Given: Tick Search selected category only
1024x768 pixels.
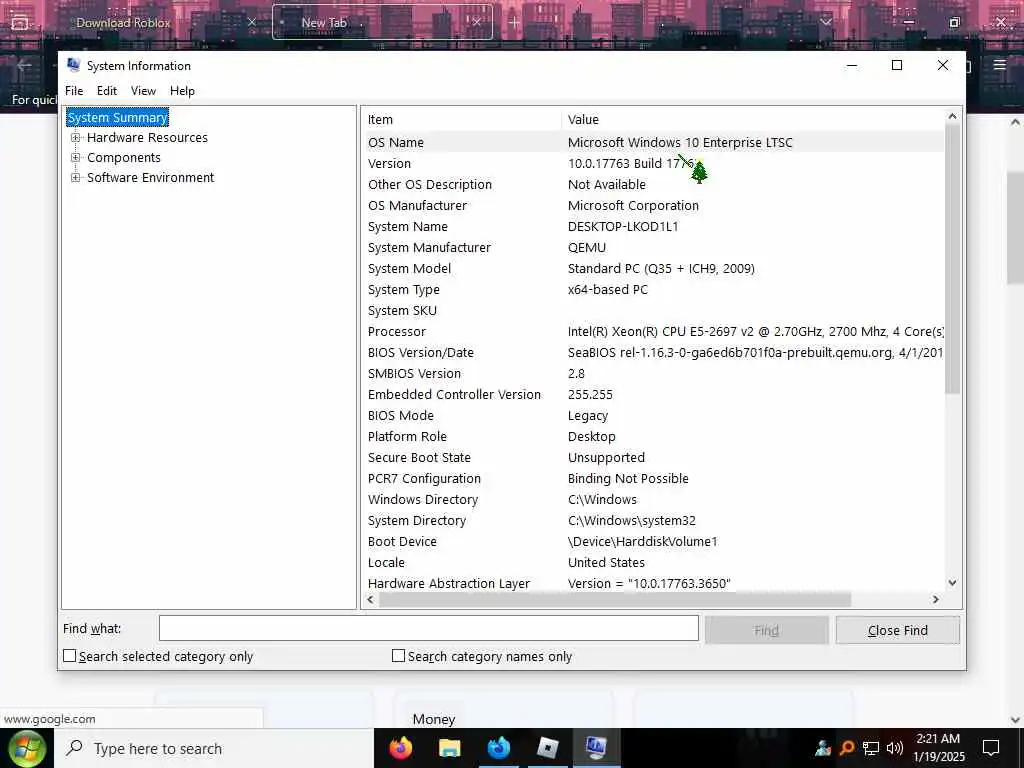Looking at the screenshot, I should [70, 656].
